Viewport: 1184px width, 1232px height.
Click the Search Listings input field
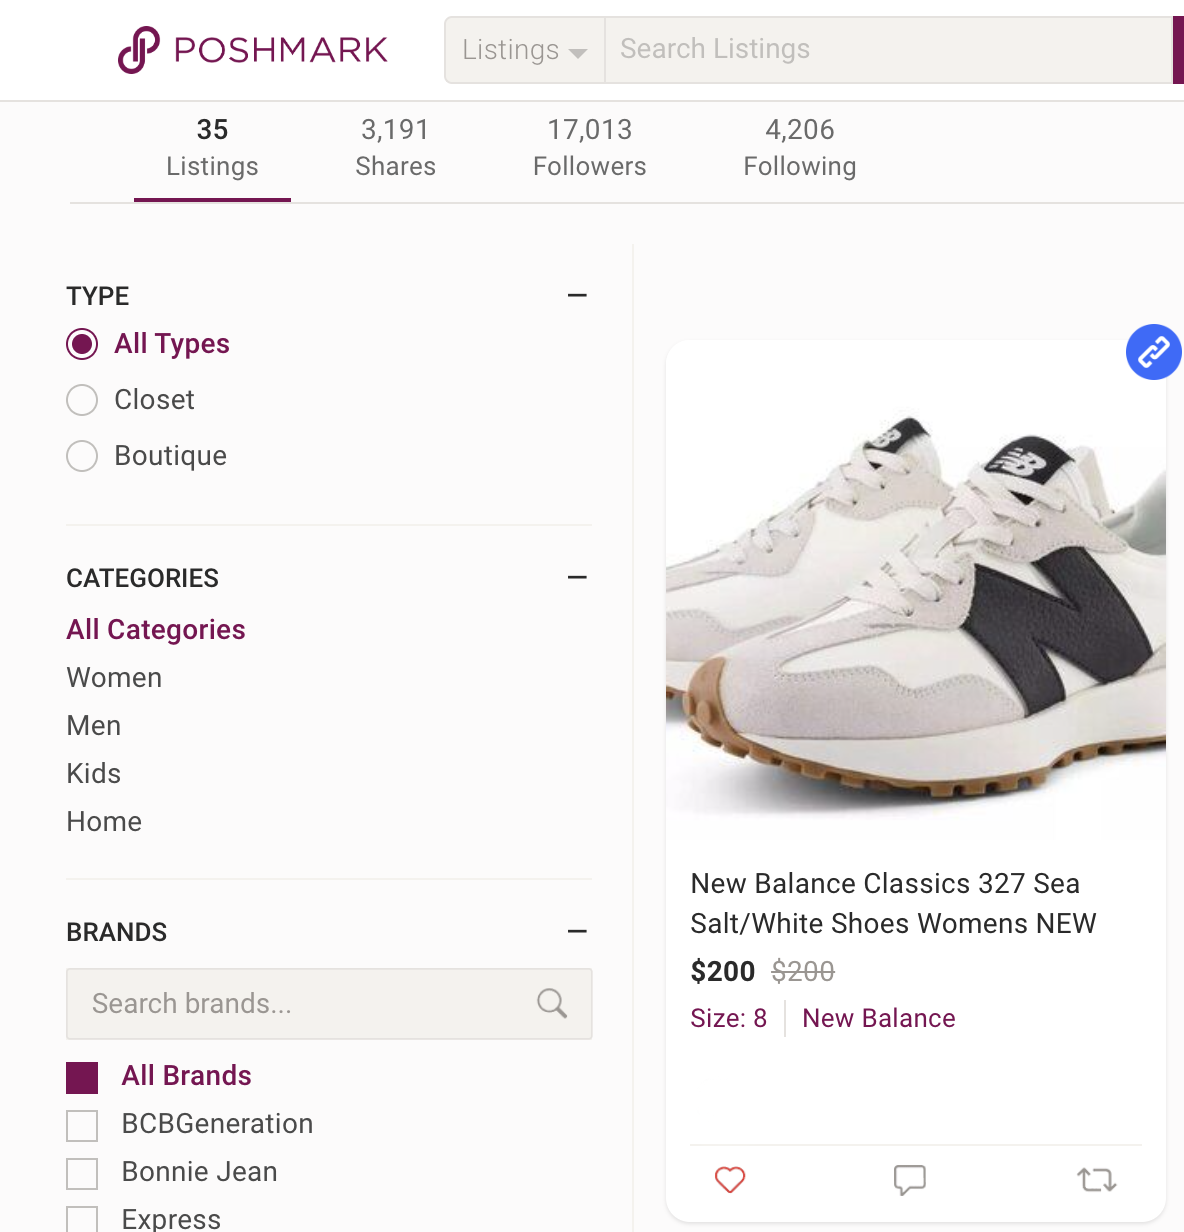pyautogui.click(x=886, y=50)
